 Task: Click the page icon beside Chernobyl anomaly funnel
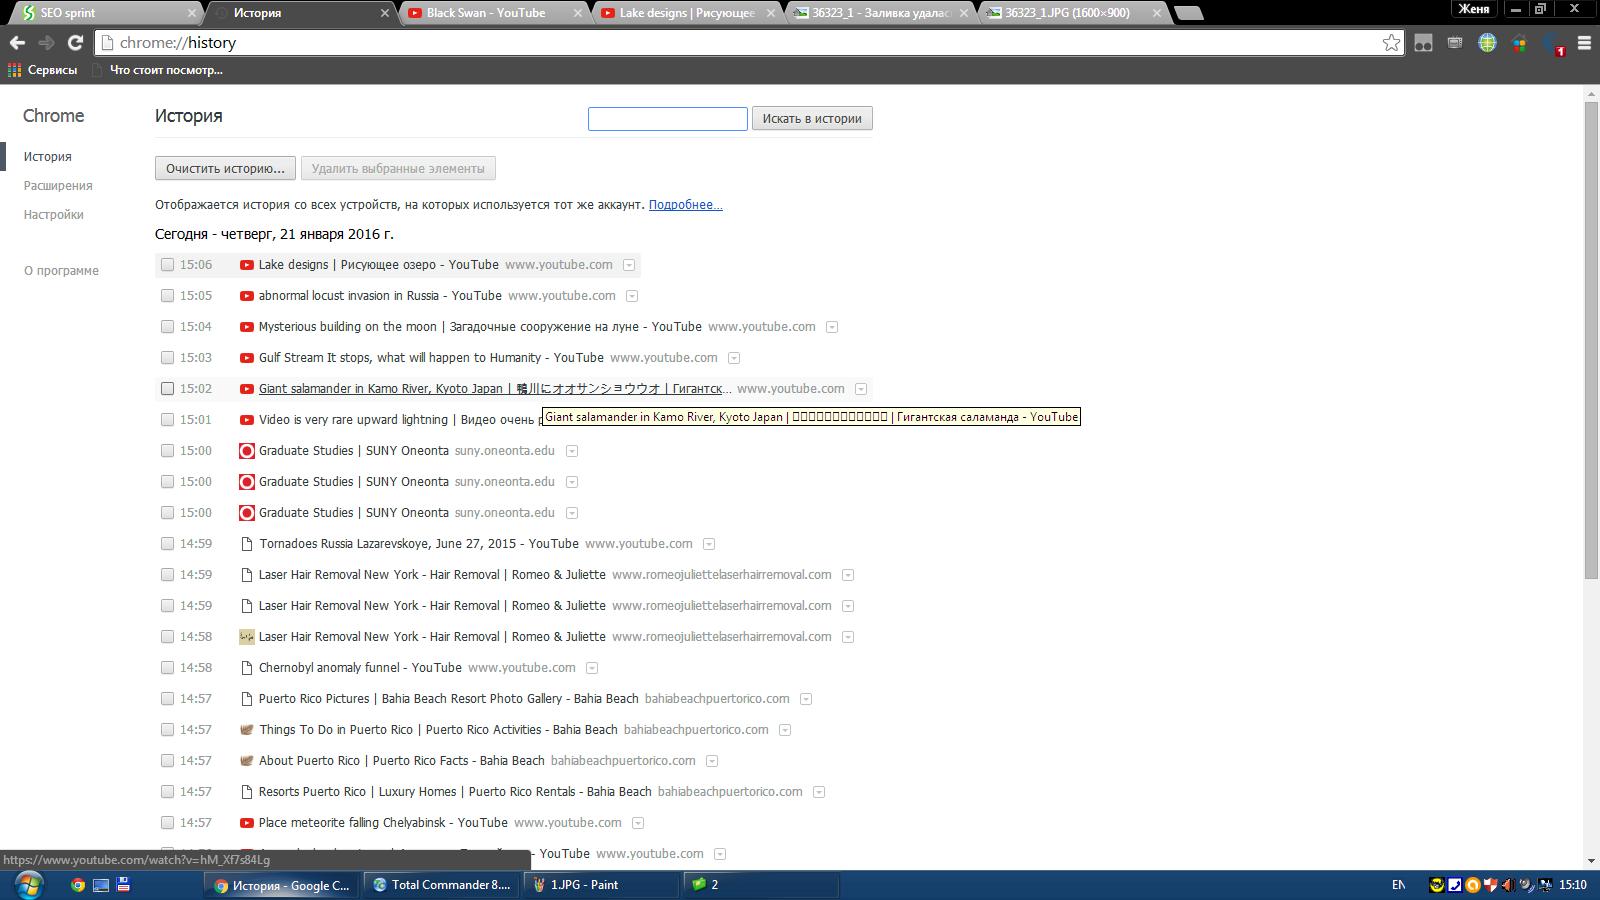pos(246,668)
